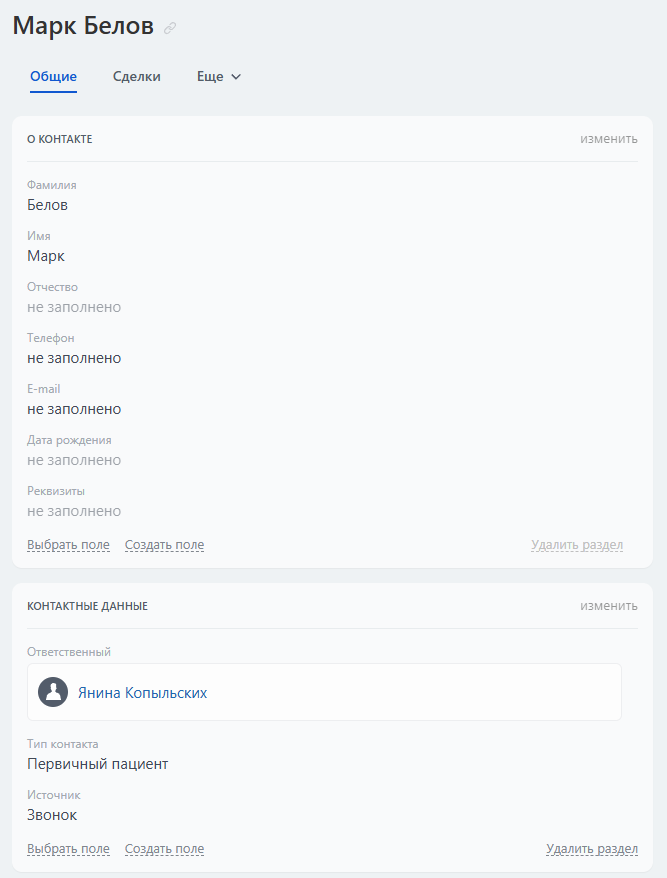Image resolution: width=667 pixels, height=878 pixels.
Task: Open responsible user Янина Копыльских link
Action: coord(142,692)
